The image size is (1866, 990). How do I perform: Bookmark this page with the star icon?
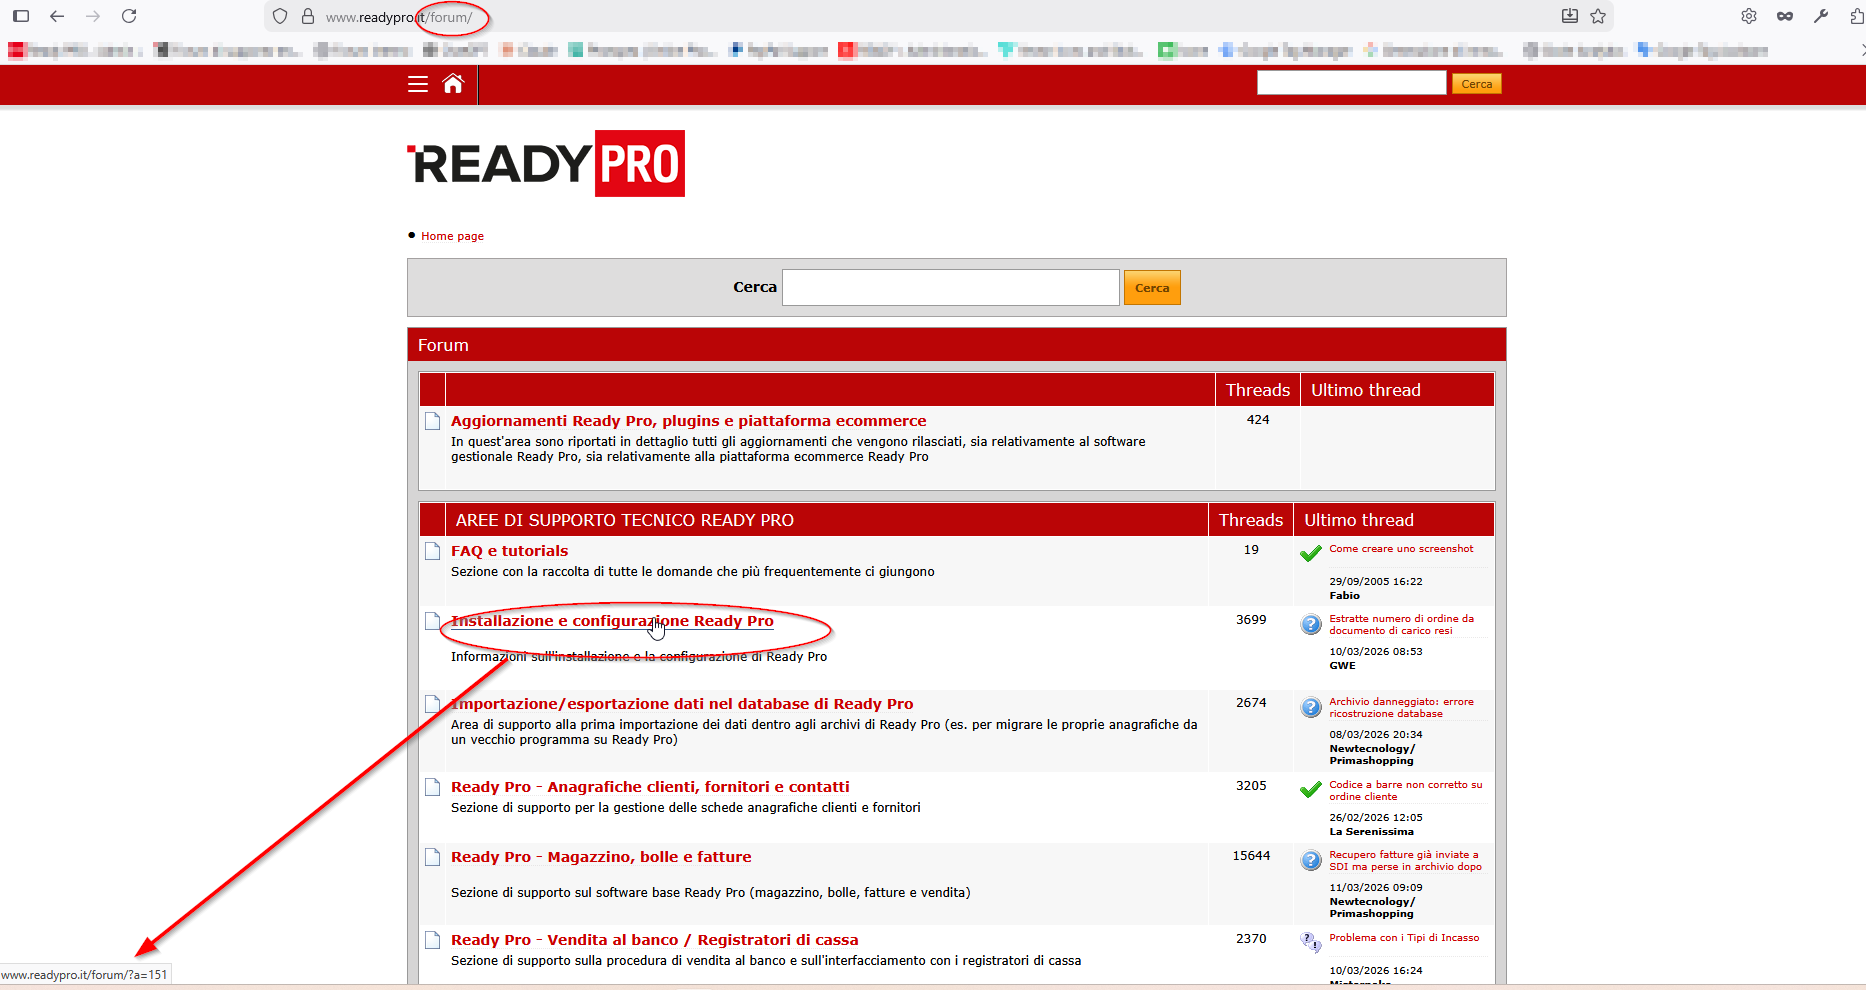(1598, 16)
